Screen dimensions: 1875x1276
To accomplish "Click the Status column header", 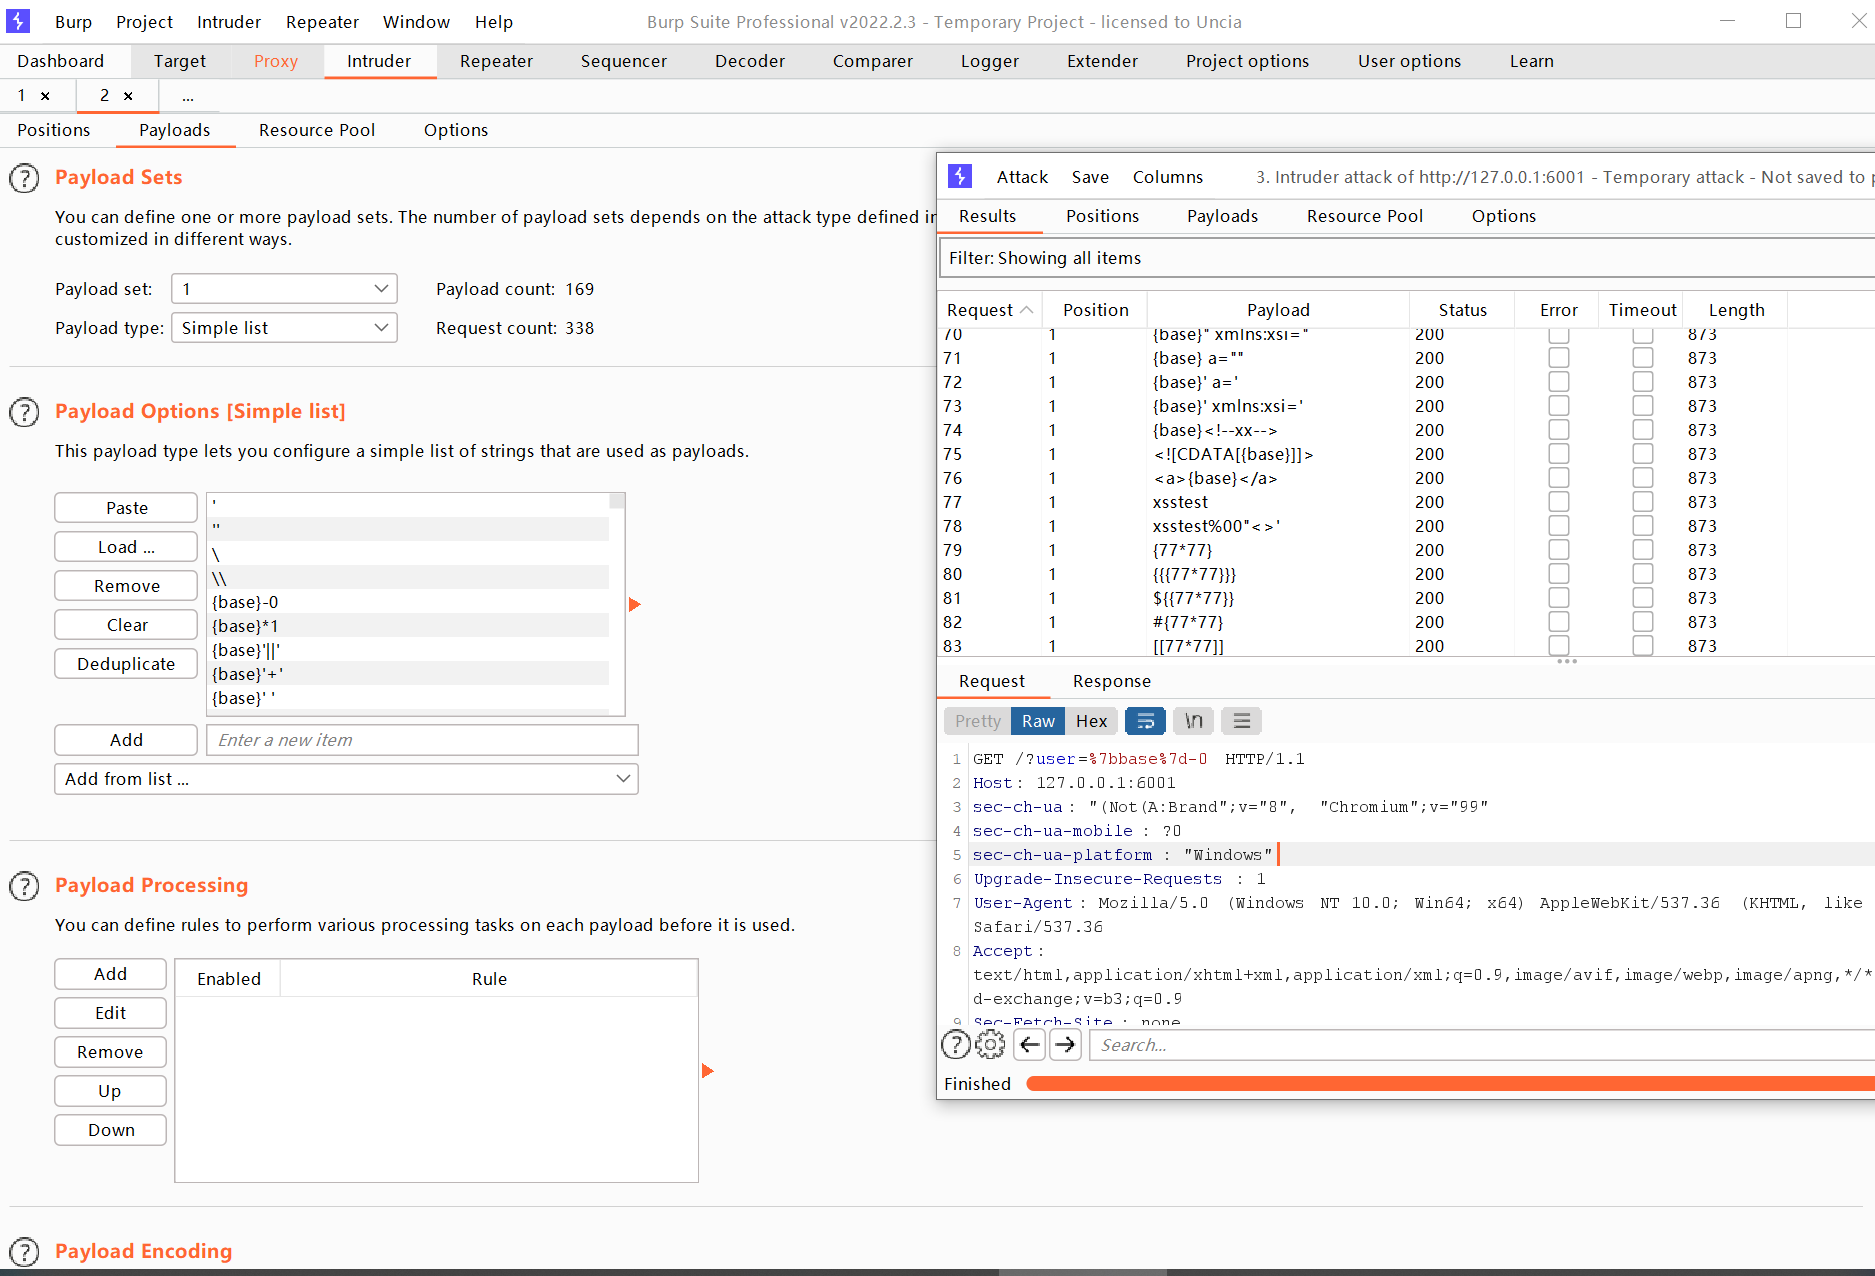I will coord(1462,310).
